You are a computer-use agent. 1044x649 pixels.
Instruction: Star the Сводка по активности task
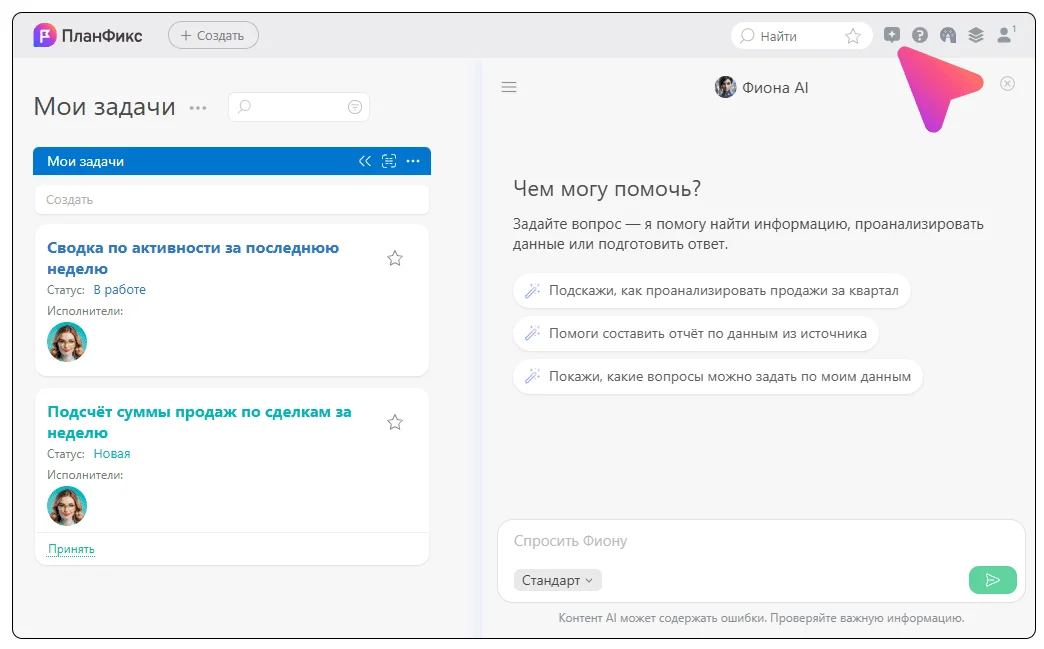point(395,258)
